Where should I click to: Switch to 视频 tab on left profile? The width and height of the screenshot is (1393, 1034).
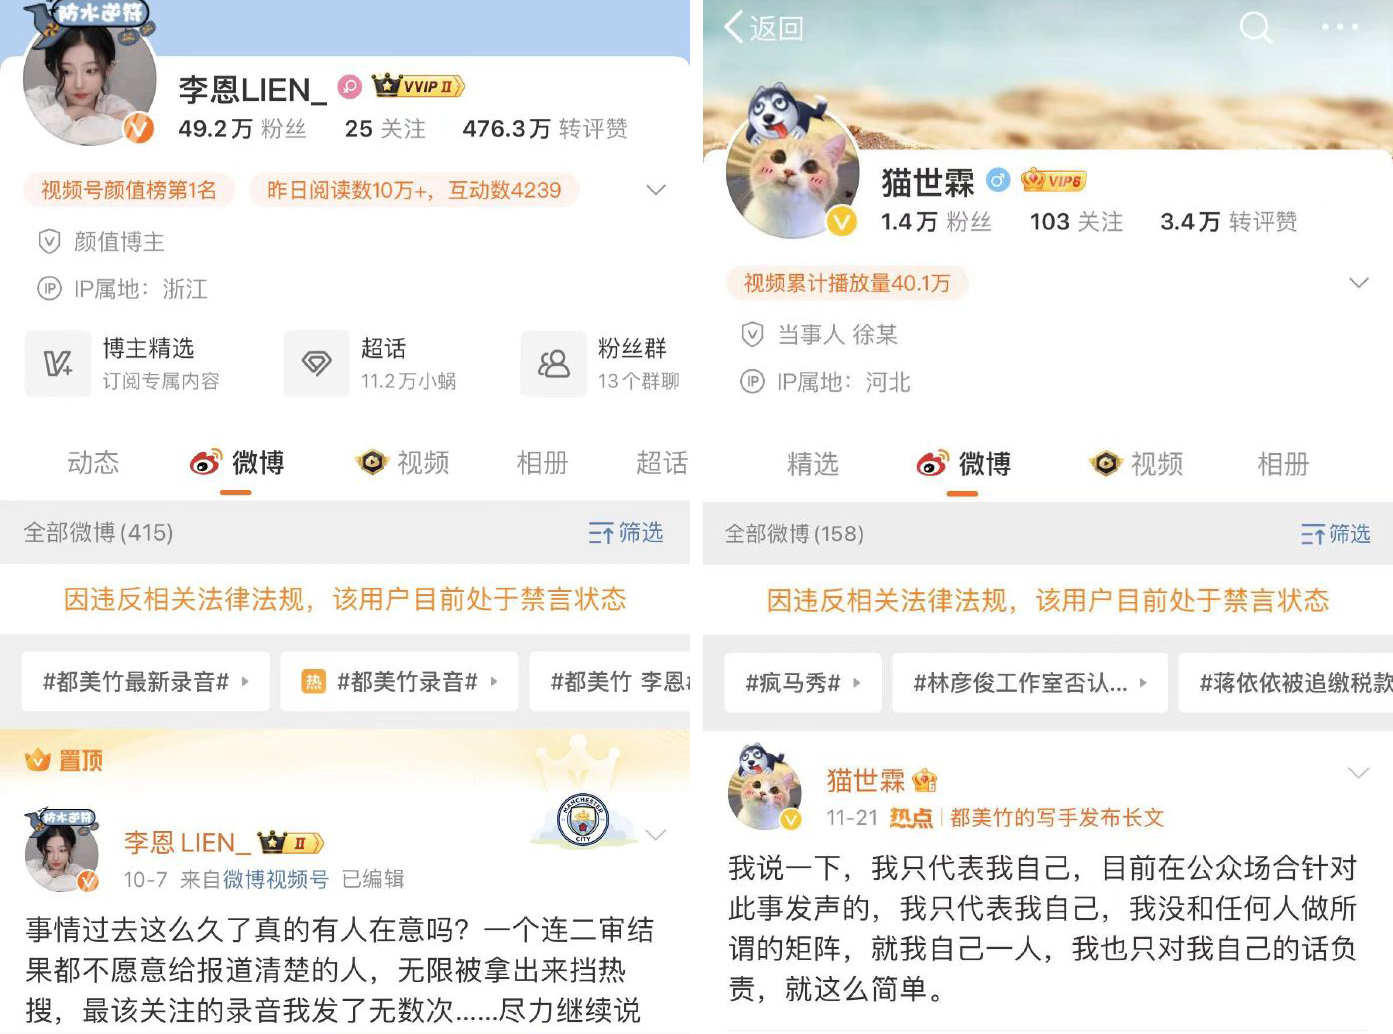pyautogui.click(x=403, y=462)
